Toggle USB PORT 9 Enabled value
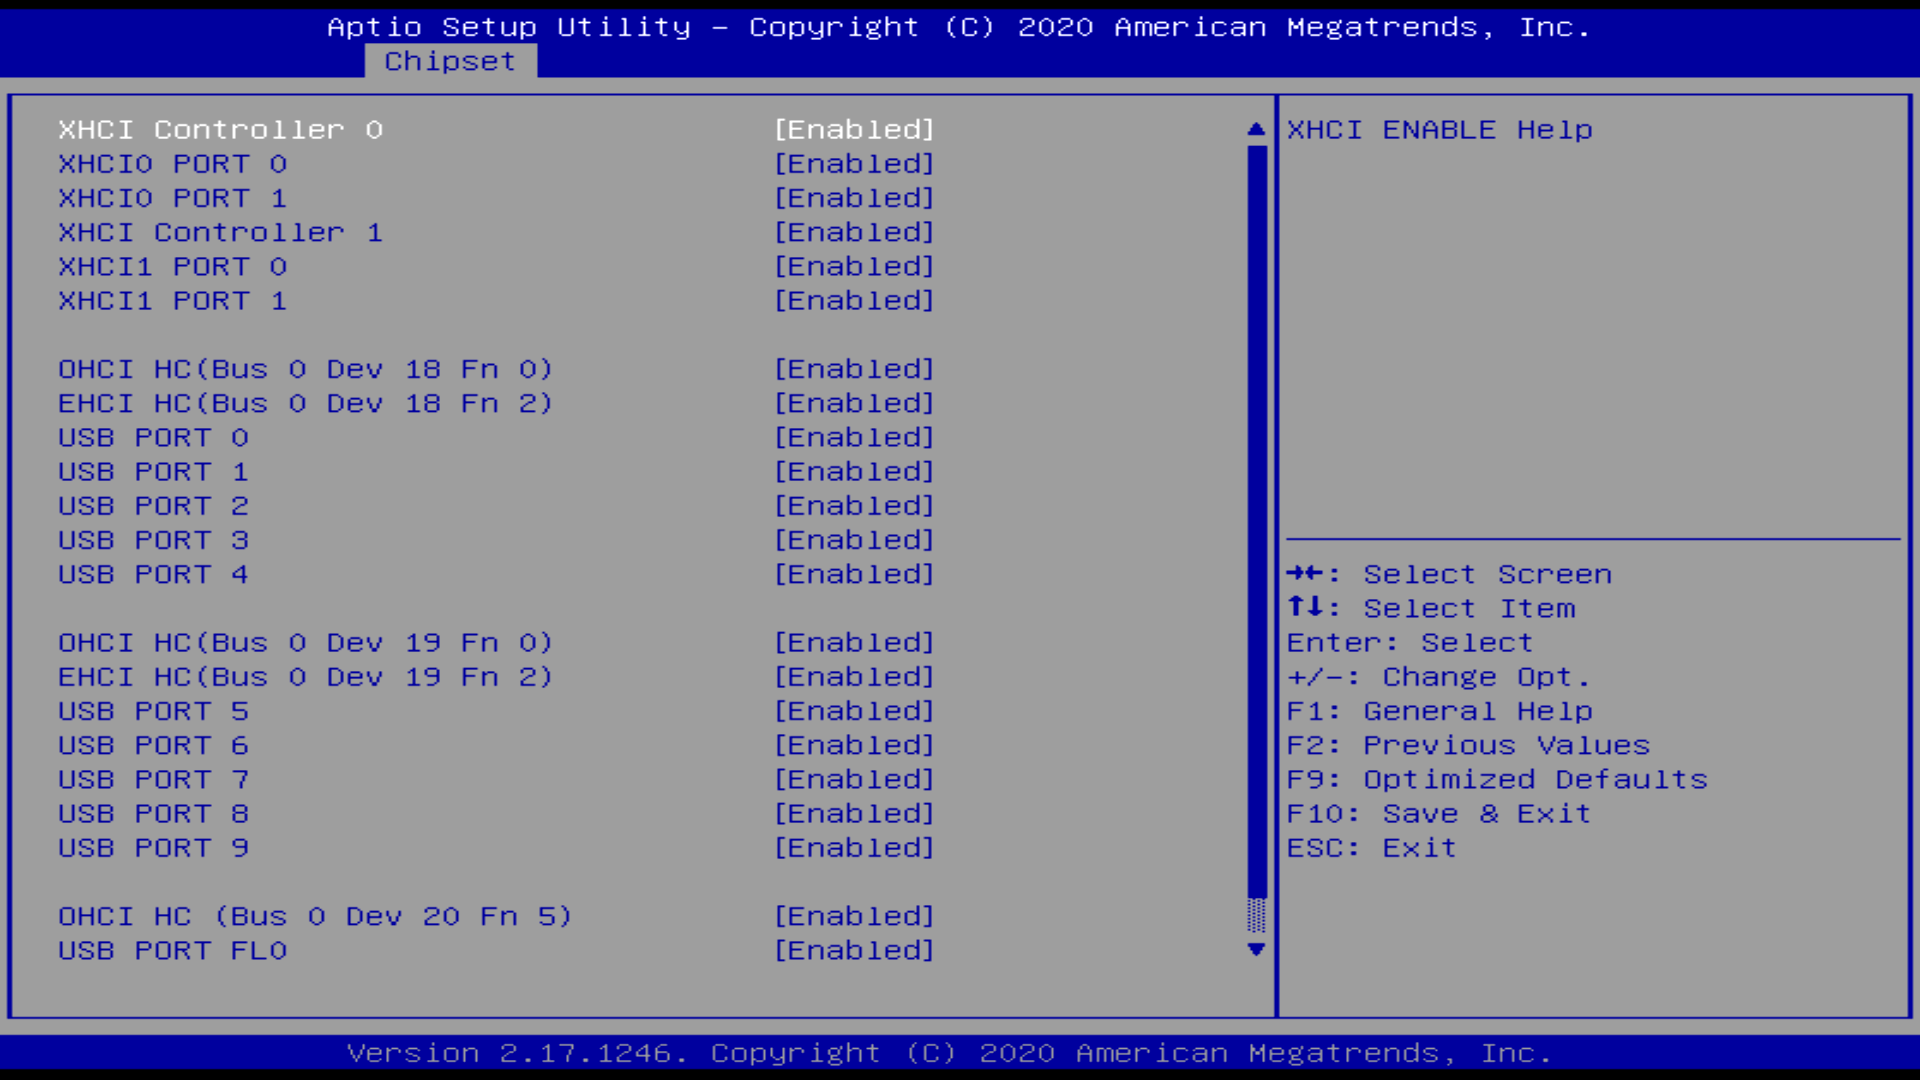This screenshot has height=1080, width=1920. pos(854,848)
